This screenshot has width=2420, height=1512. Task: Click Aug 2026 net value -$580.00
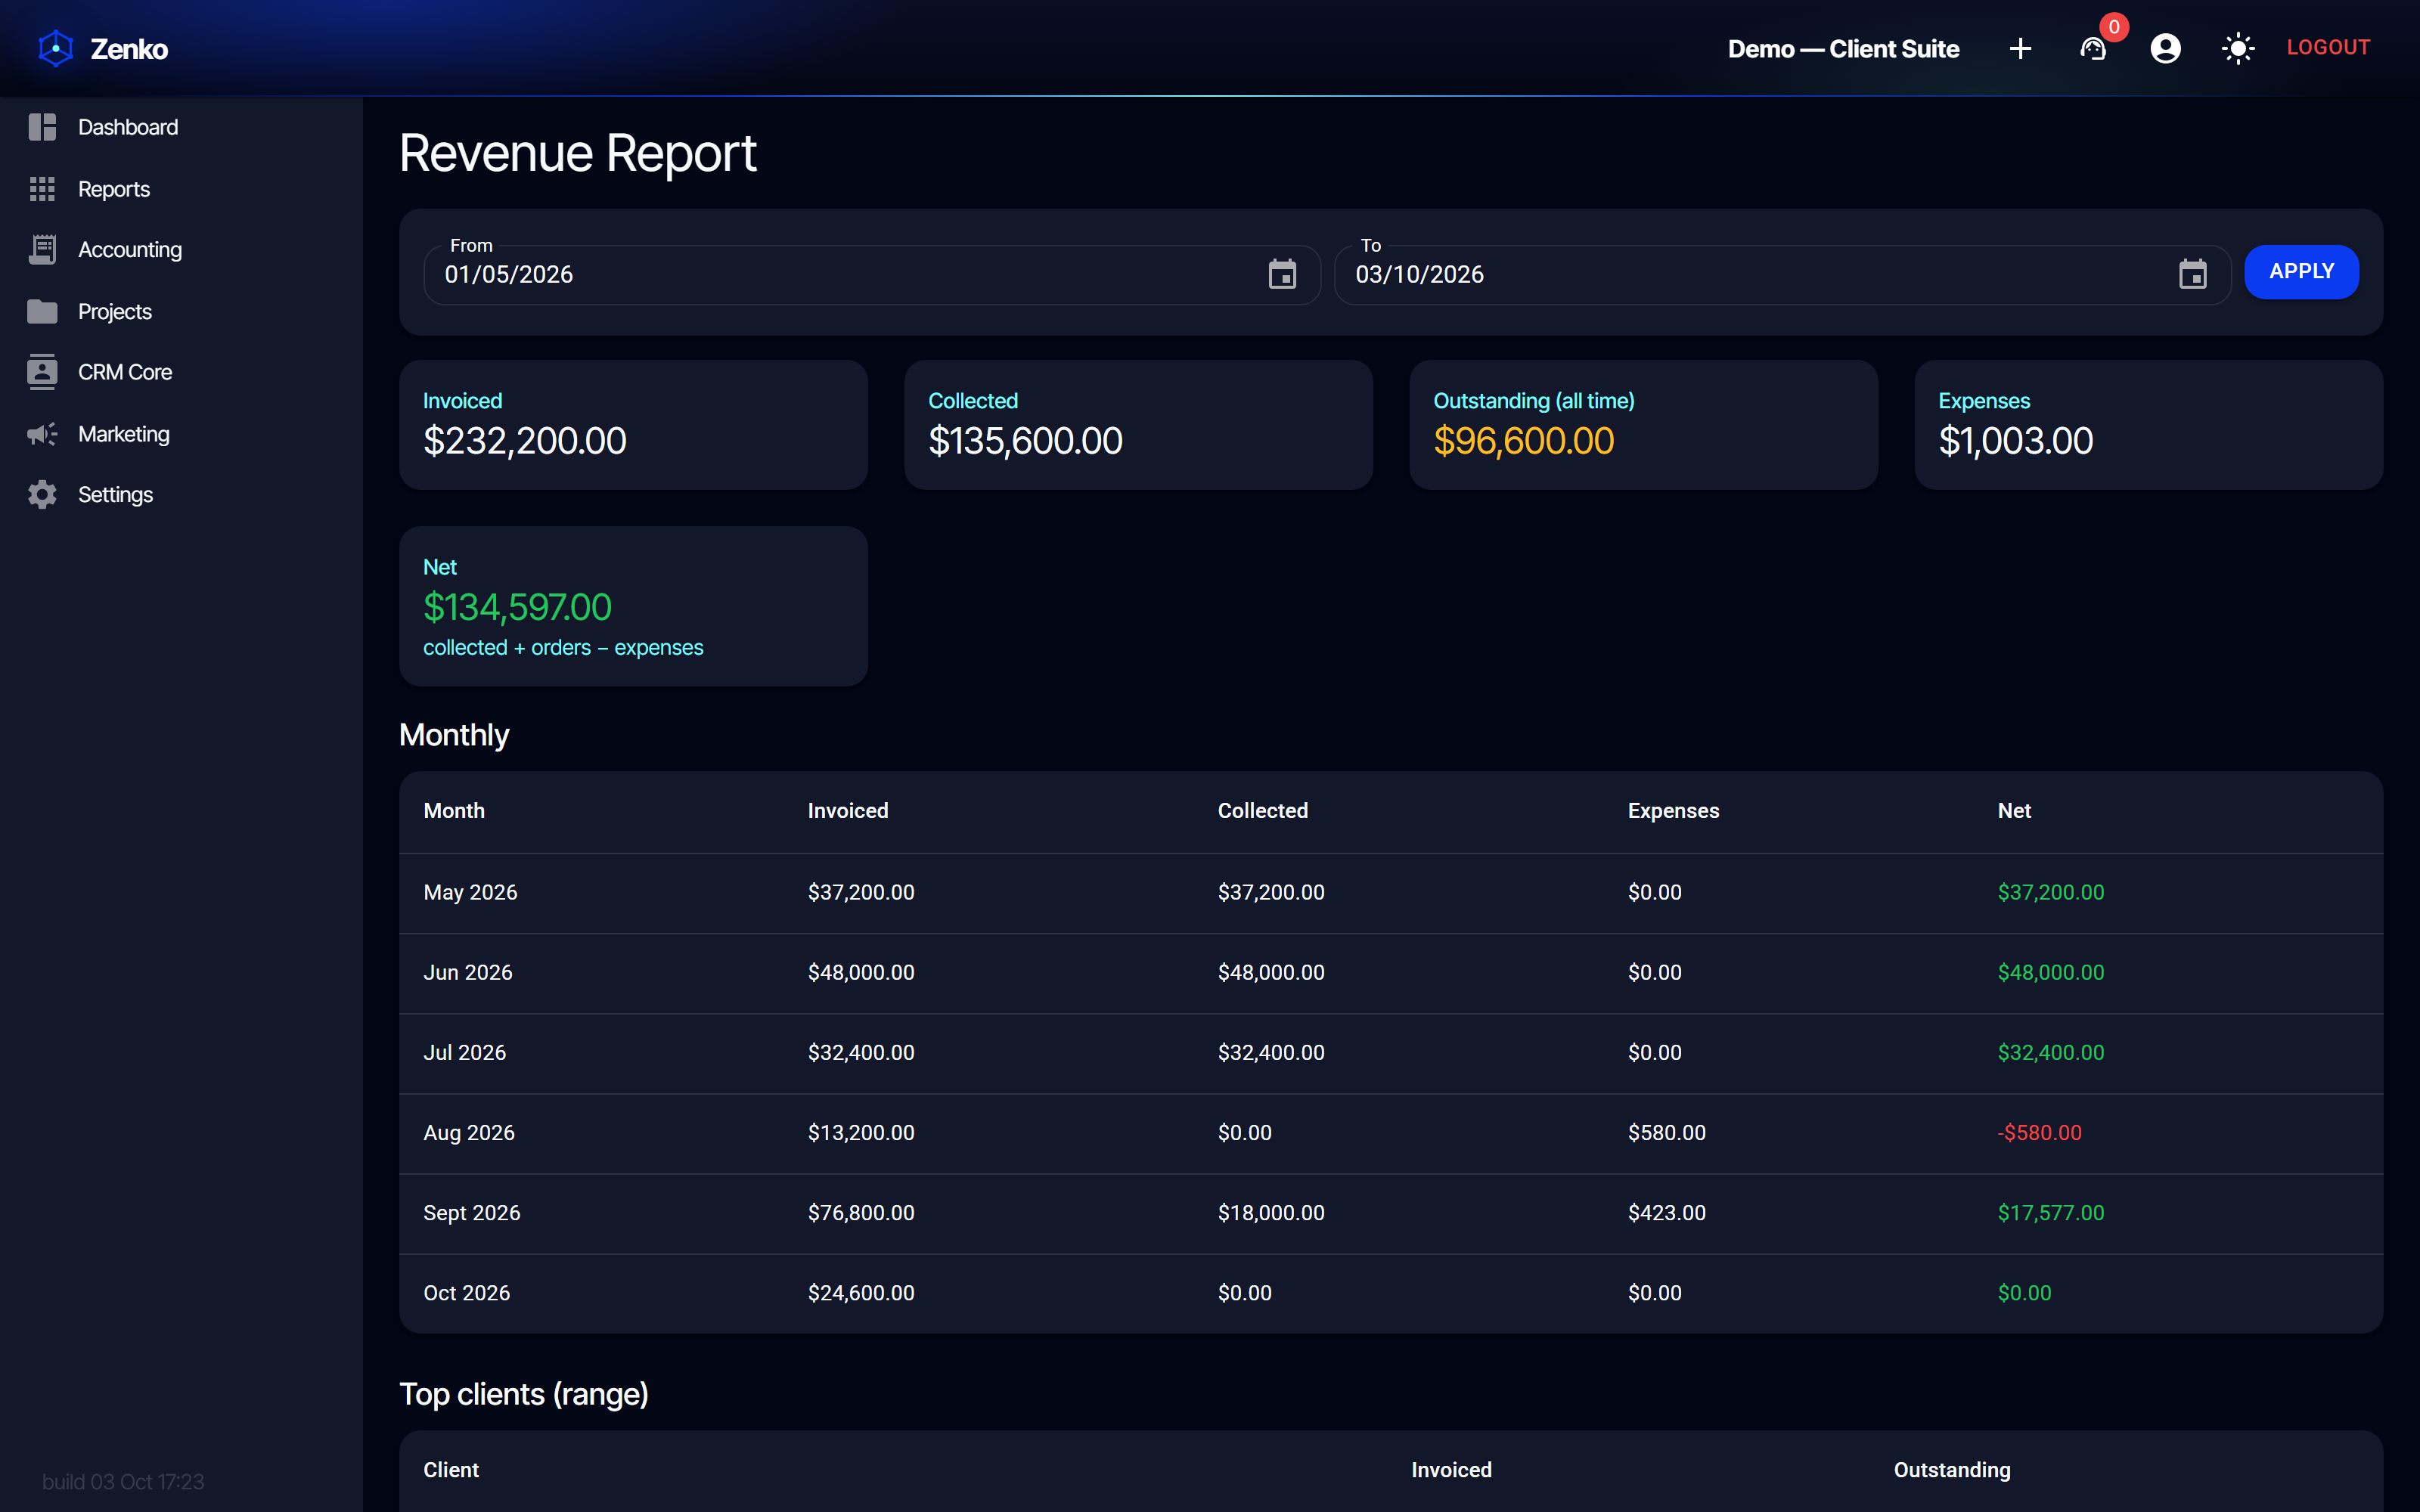[2039, 1132]
